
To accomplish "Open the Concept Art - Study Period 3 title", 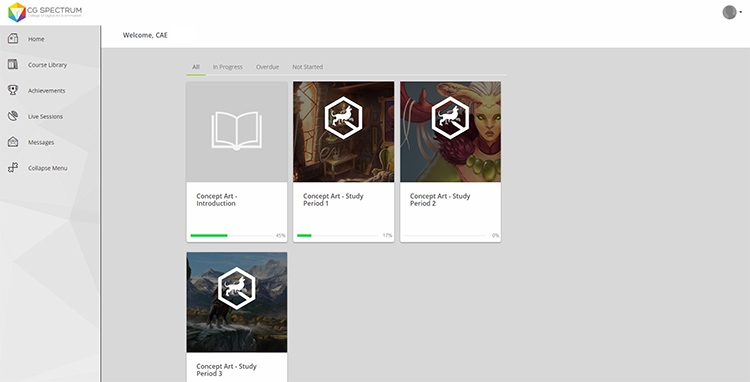I will (x=227, y=370).
